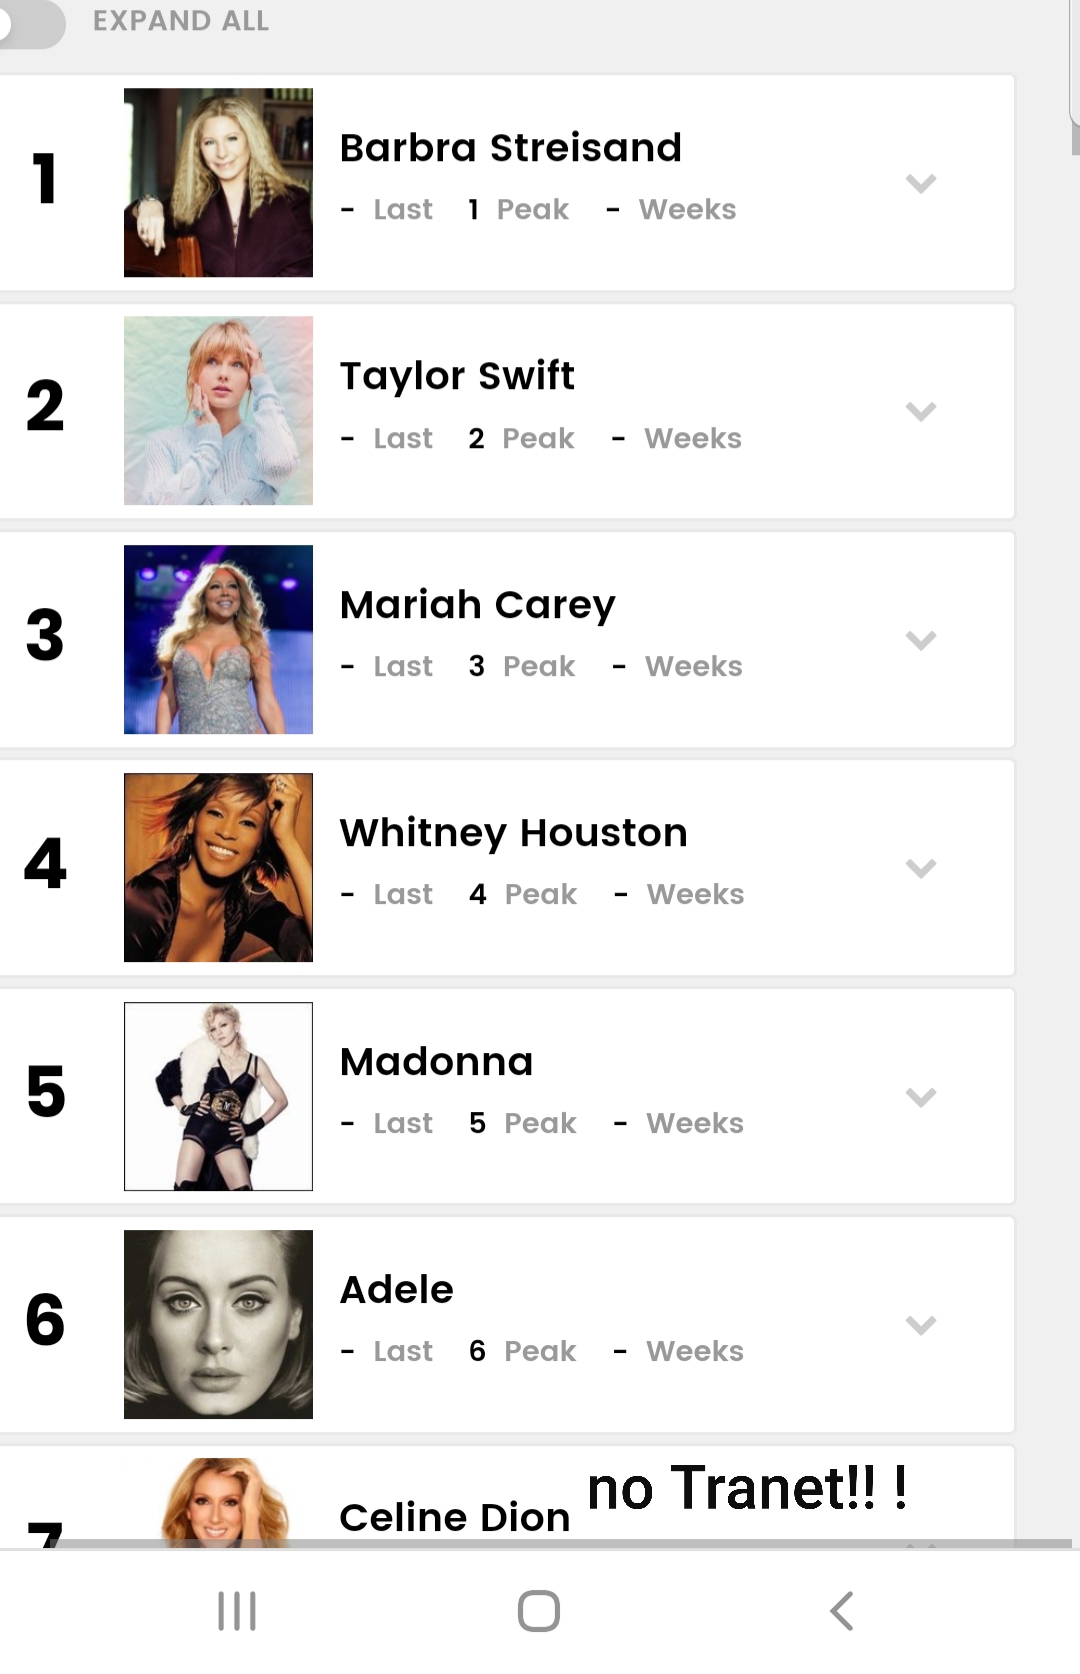Open Whitney Houston photo thumbnail
Image resolution: width=1080 pixels, height=1674 pixels.
[x=218, y=868]
